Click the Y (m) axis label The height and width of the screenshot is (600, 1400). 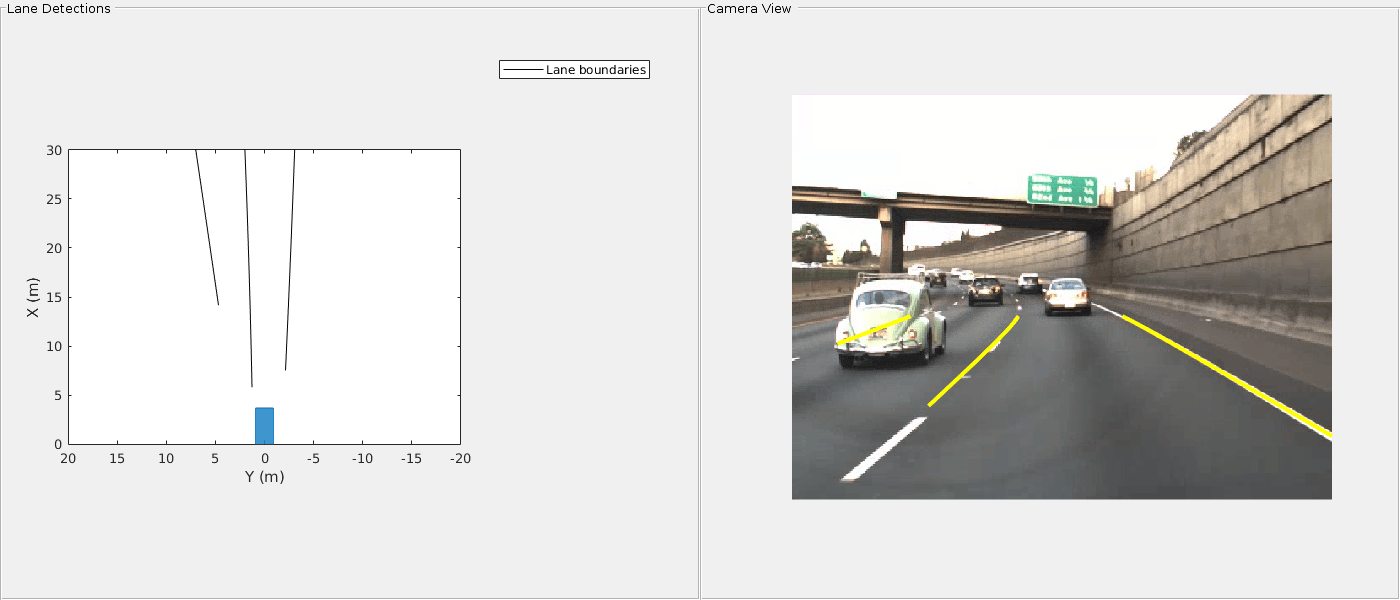tap(264, 477)
